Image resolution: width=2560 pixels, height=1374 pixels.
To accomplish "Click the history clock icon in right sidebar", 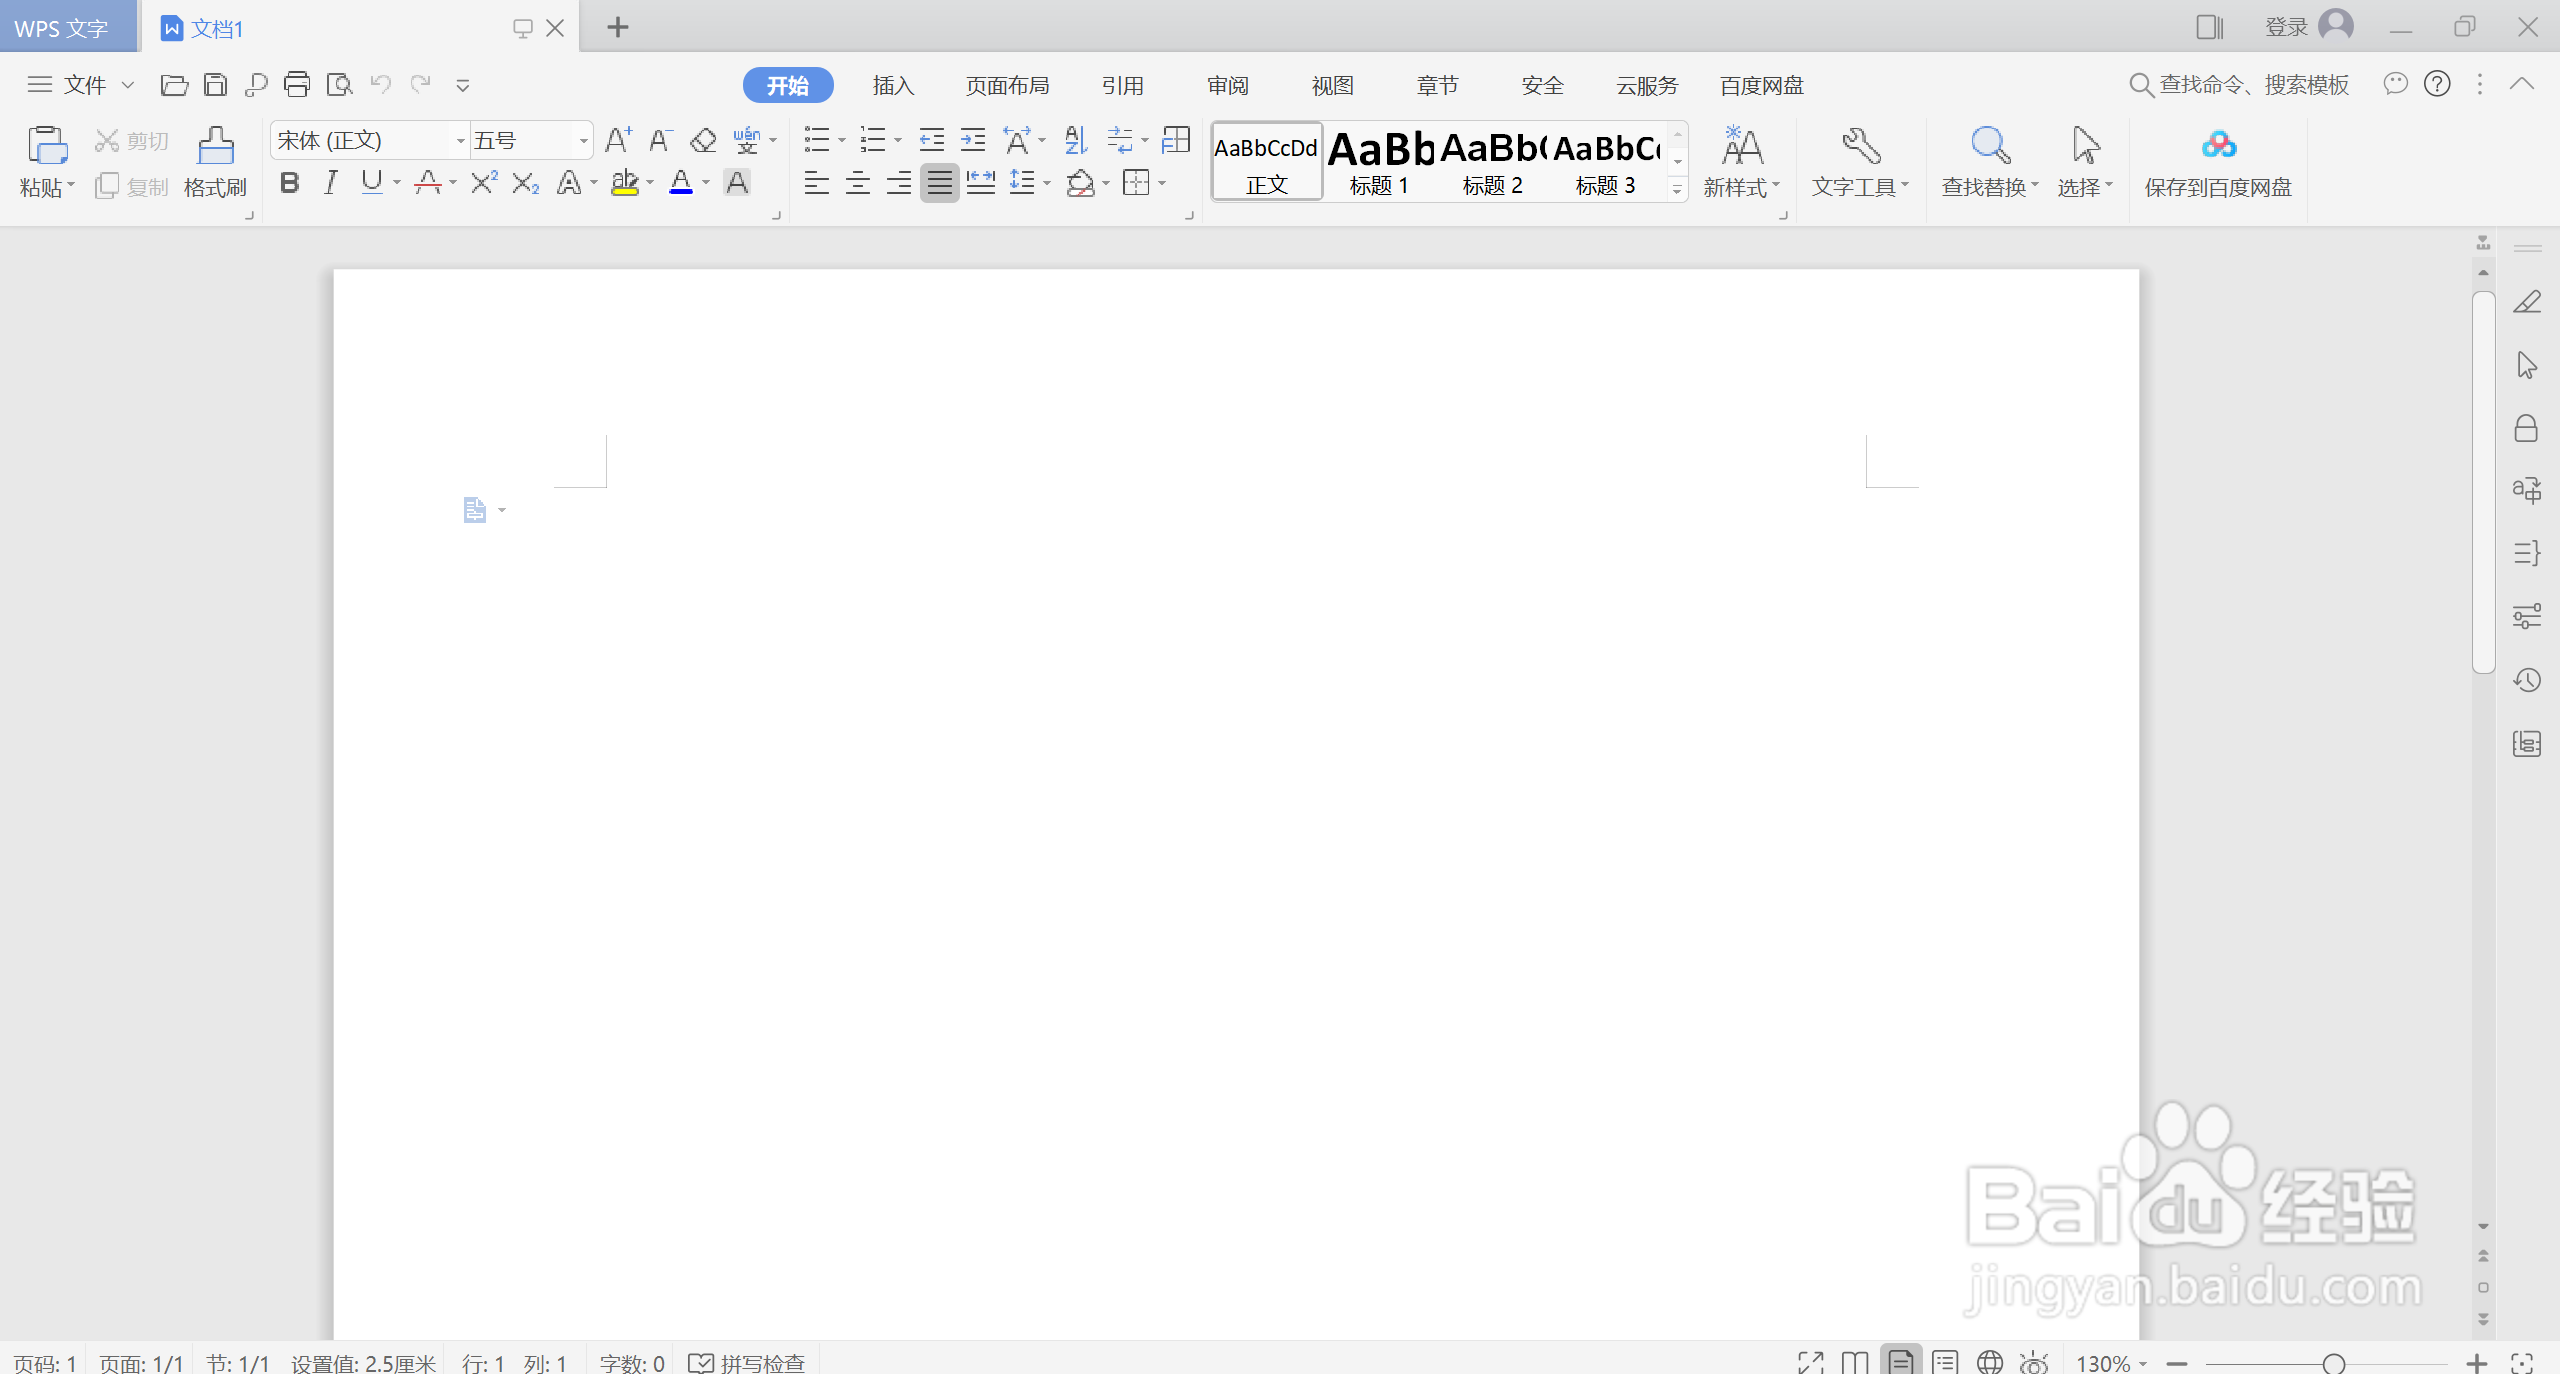I will (x=2526, y=681).
